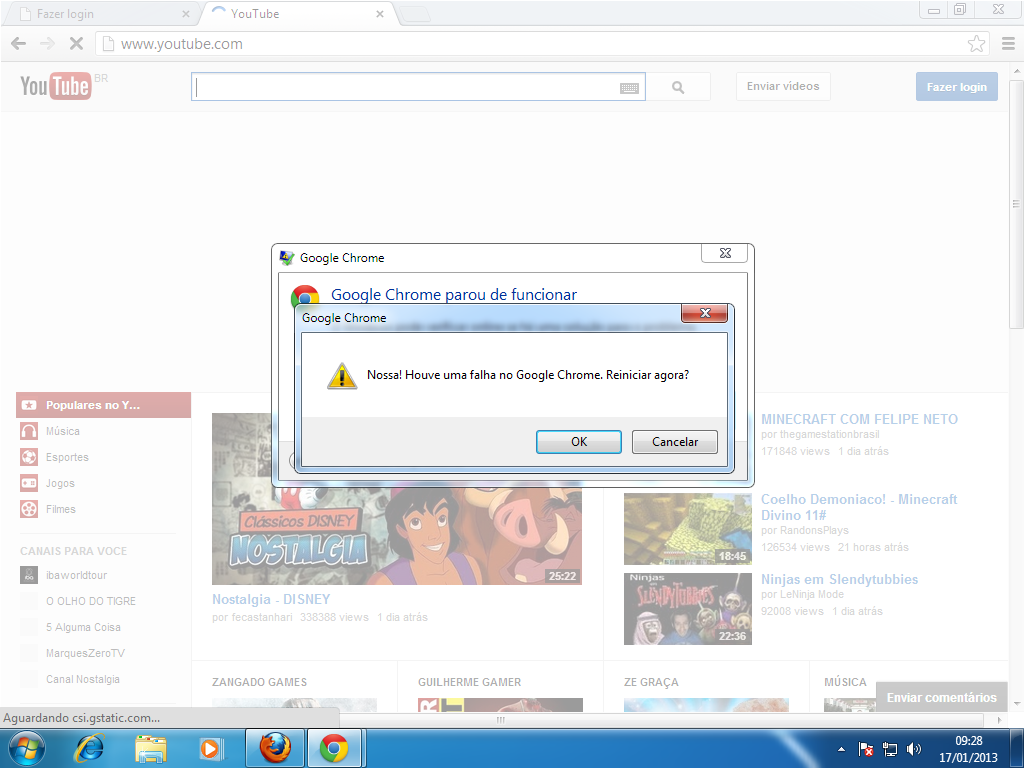Open the Música category

pos(63,431)
